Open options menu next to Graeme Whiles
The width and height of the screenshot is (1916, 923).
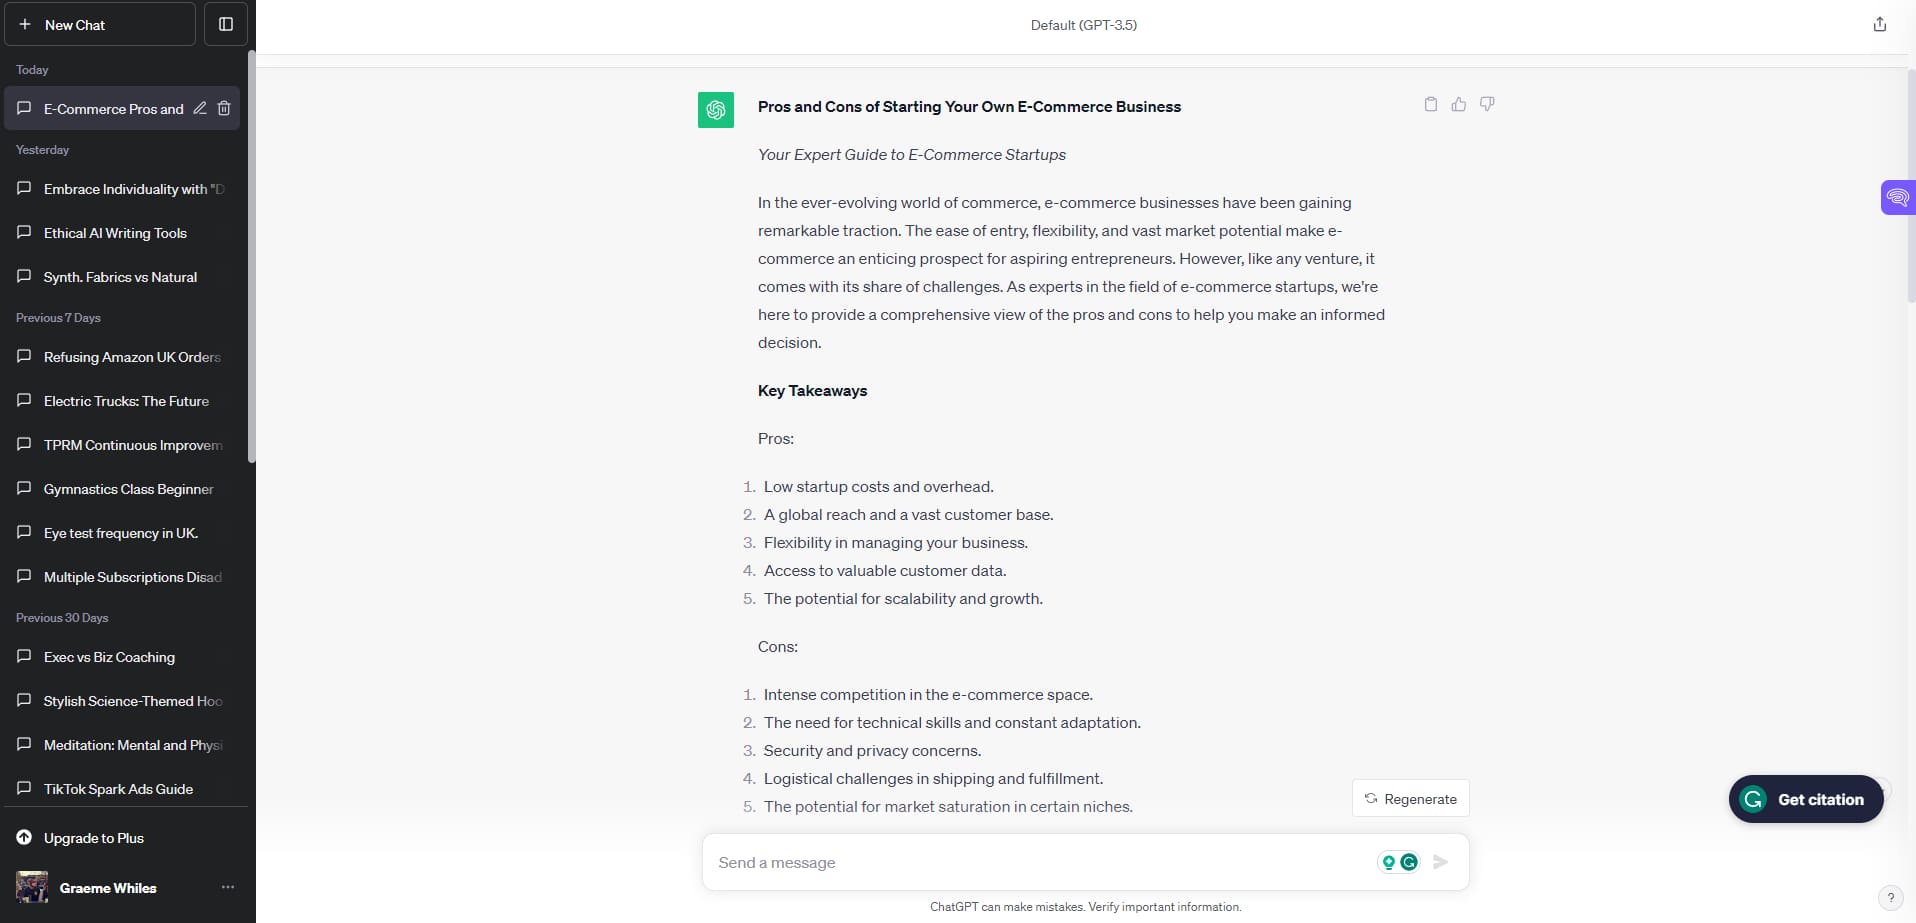click(227, 887)
